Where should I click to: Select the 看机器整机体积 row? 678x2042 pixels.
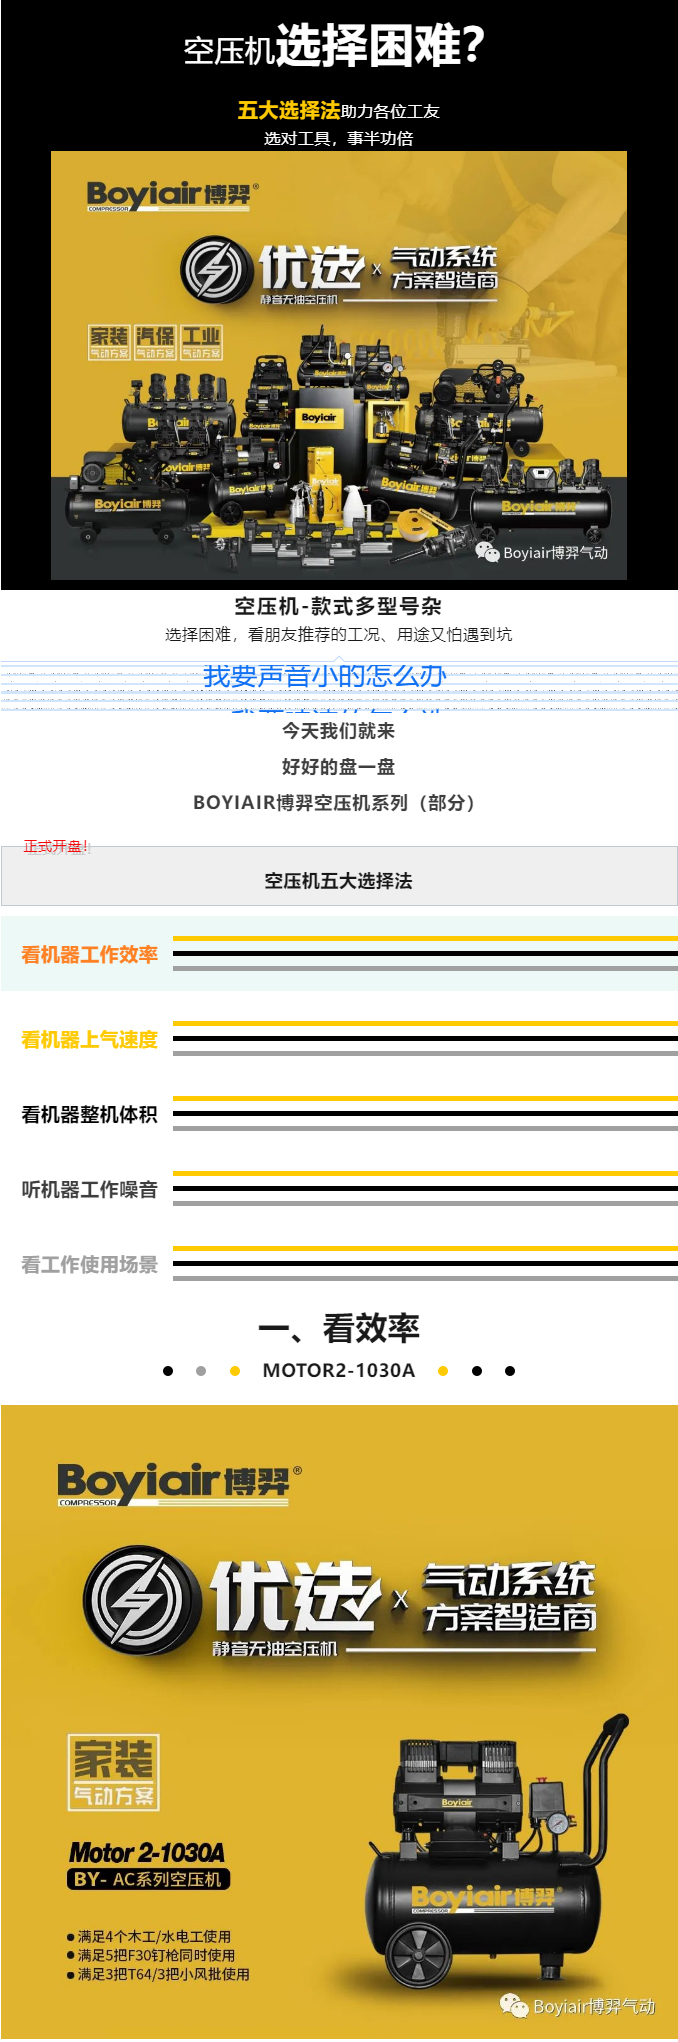[339, 1114]
